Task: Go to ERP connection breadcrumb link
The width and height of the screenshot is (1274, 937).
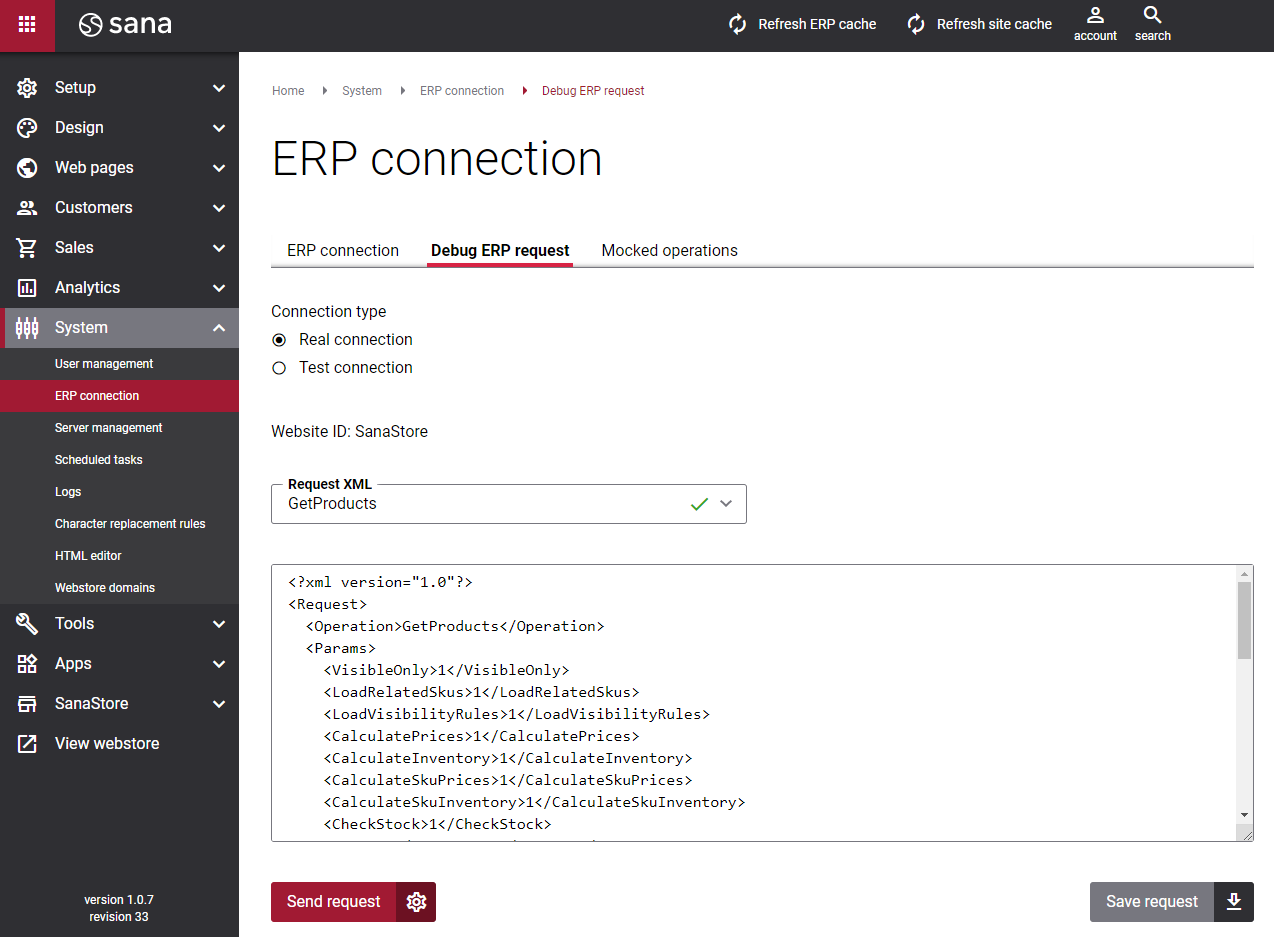Action: pos(462,91)
